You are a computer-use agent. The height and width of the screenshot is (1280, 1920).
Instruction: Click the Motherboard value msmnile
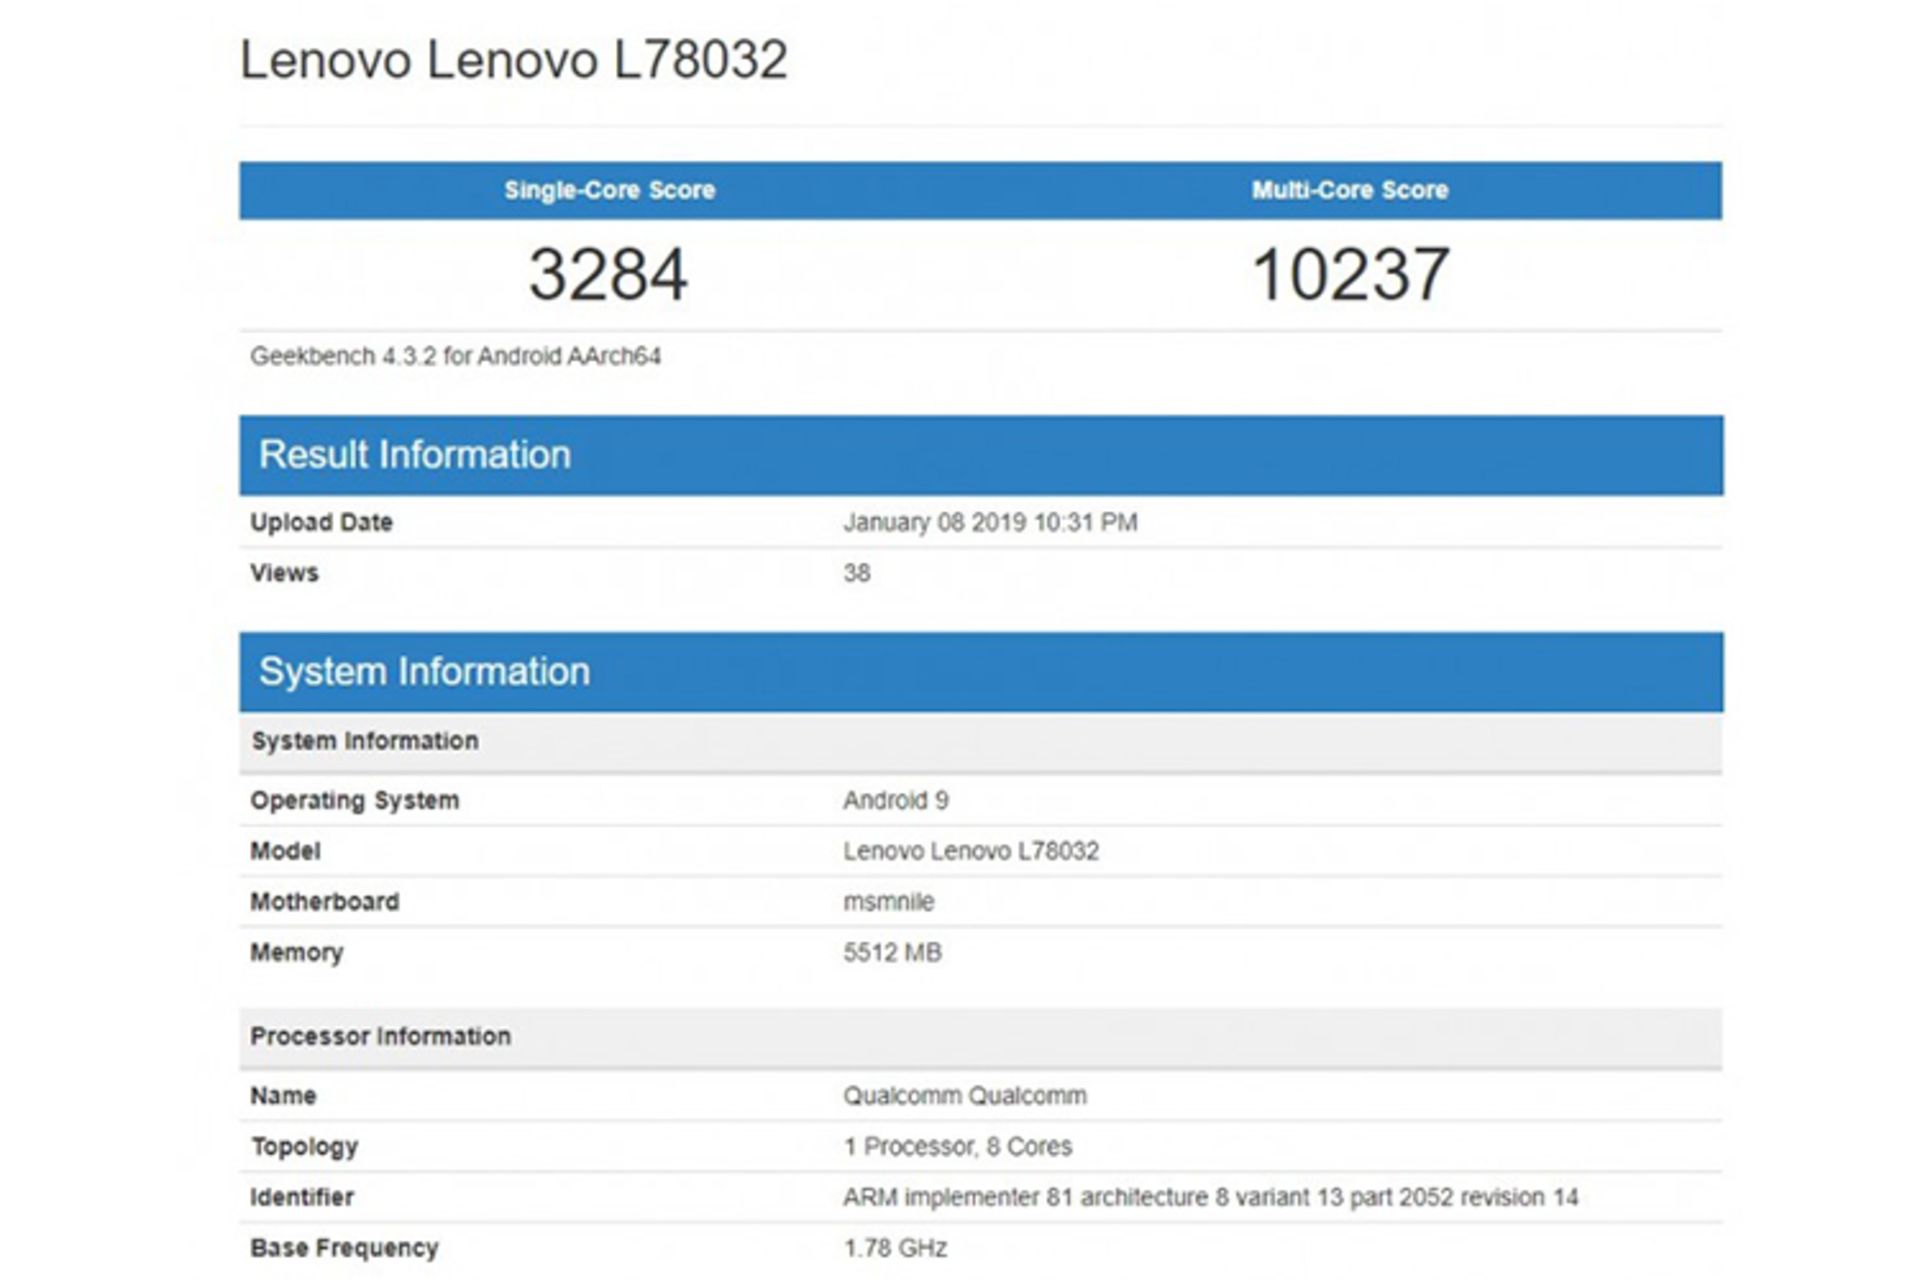(x=888, y=902)
